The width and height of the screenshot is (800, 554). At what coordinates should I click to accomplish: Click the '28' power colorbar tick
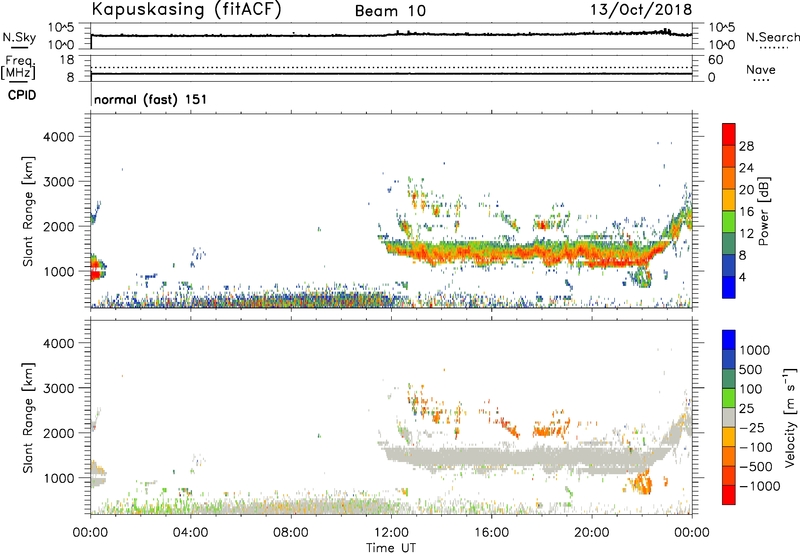click(746, 146)
